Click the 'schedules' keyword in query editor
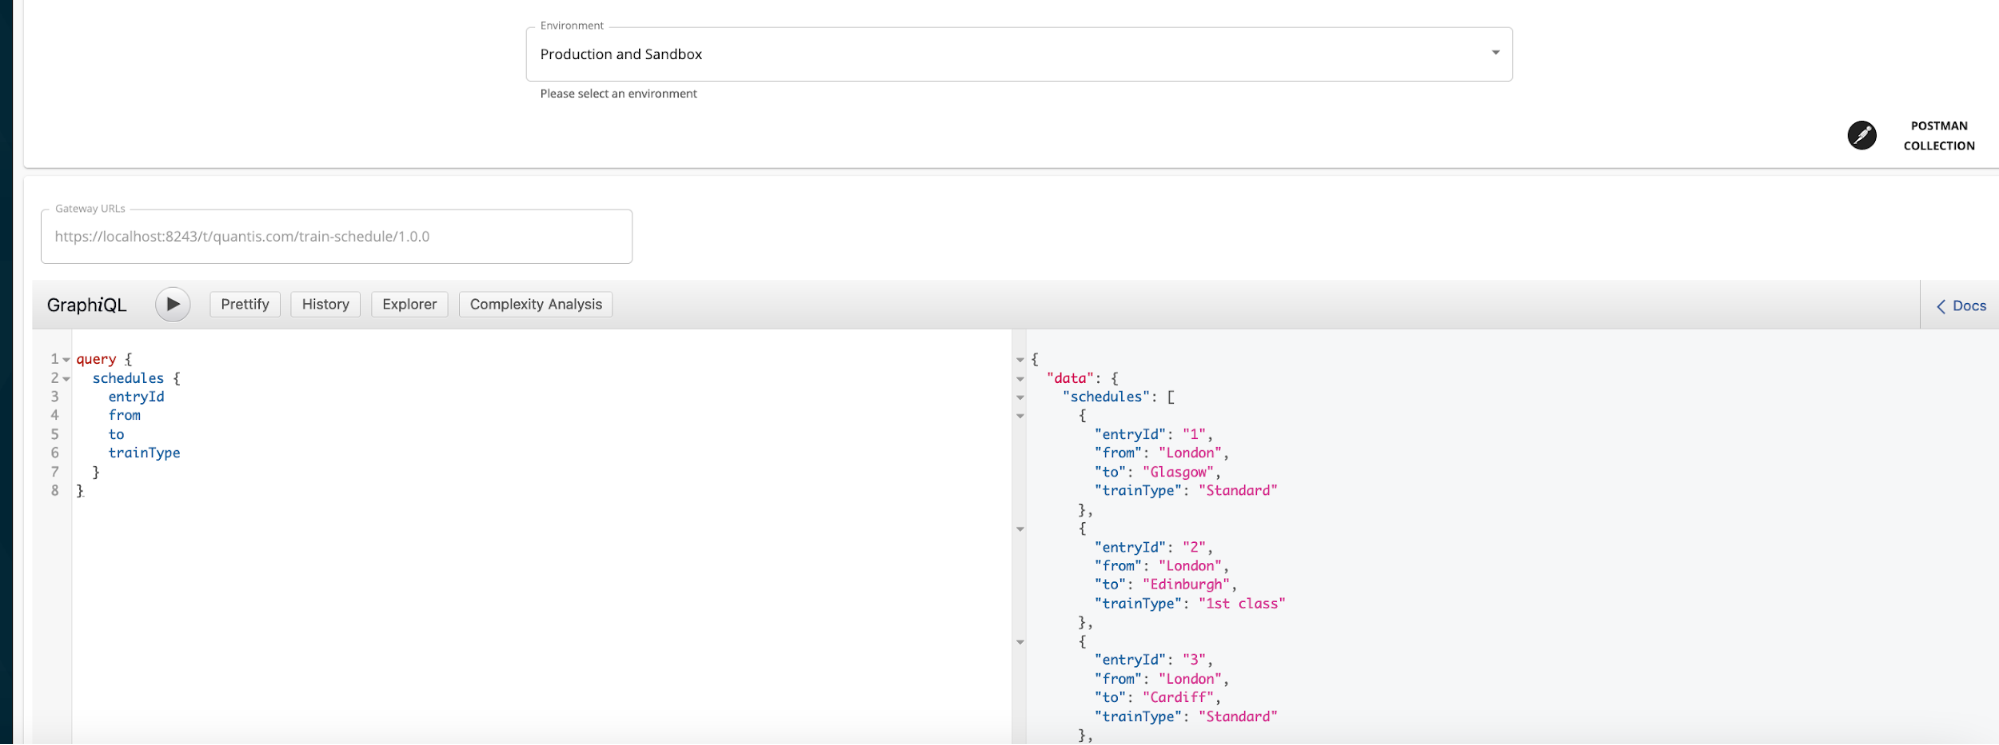Screen dimensions: 1999x745 point(128,378)
